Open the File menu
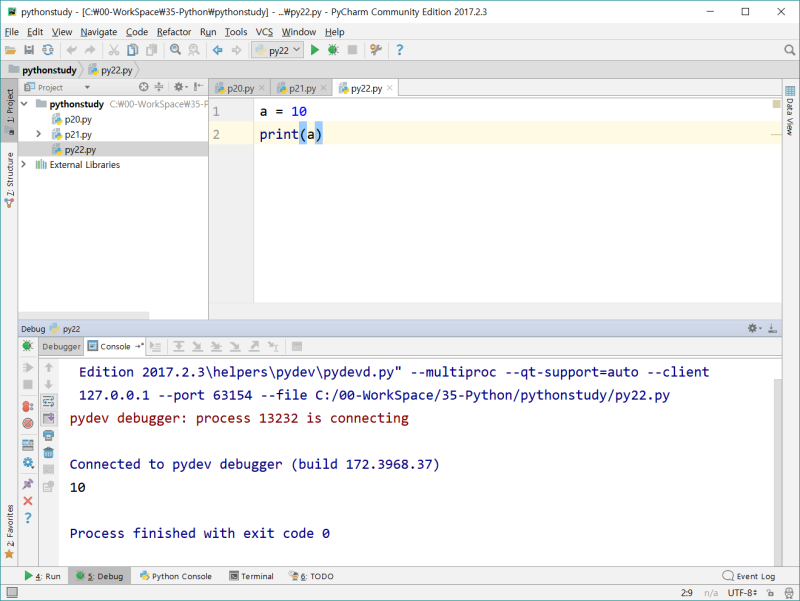 (x=12, y=32)
